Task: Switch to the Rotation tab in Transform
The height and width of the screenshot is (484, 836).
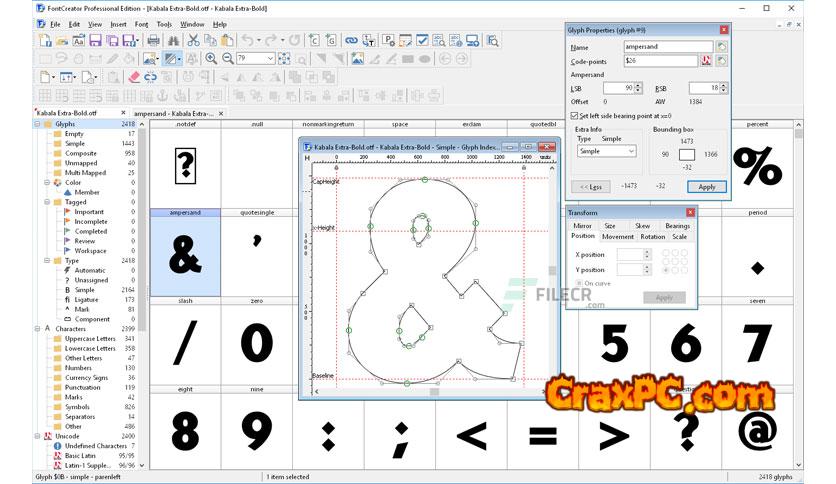Action: click(652, 237)
